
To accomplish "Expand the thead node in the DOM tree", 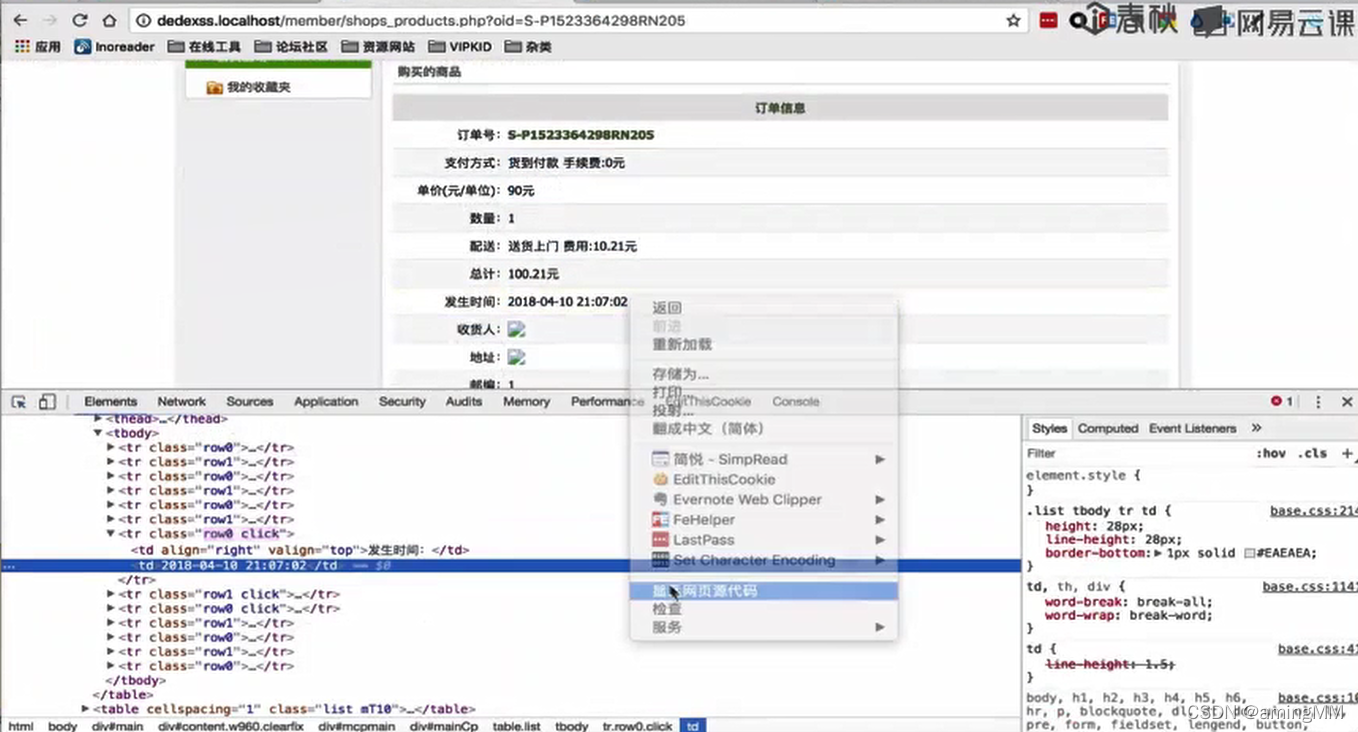I will [x=98, y=419].
